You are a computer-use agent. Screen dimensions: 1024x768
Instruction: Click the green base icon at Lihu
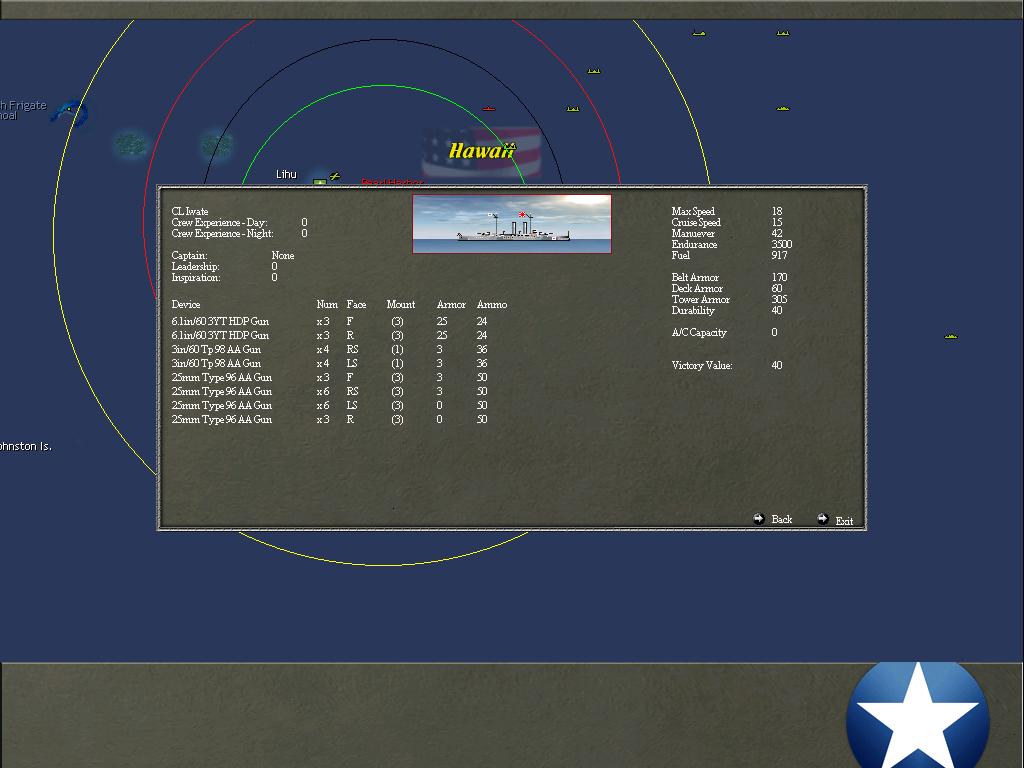(x=319, y=182)
